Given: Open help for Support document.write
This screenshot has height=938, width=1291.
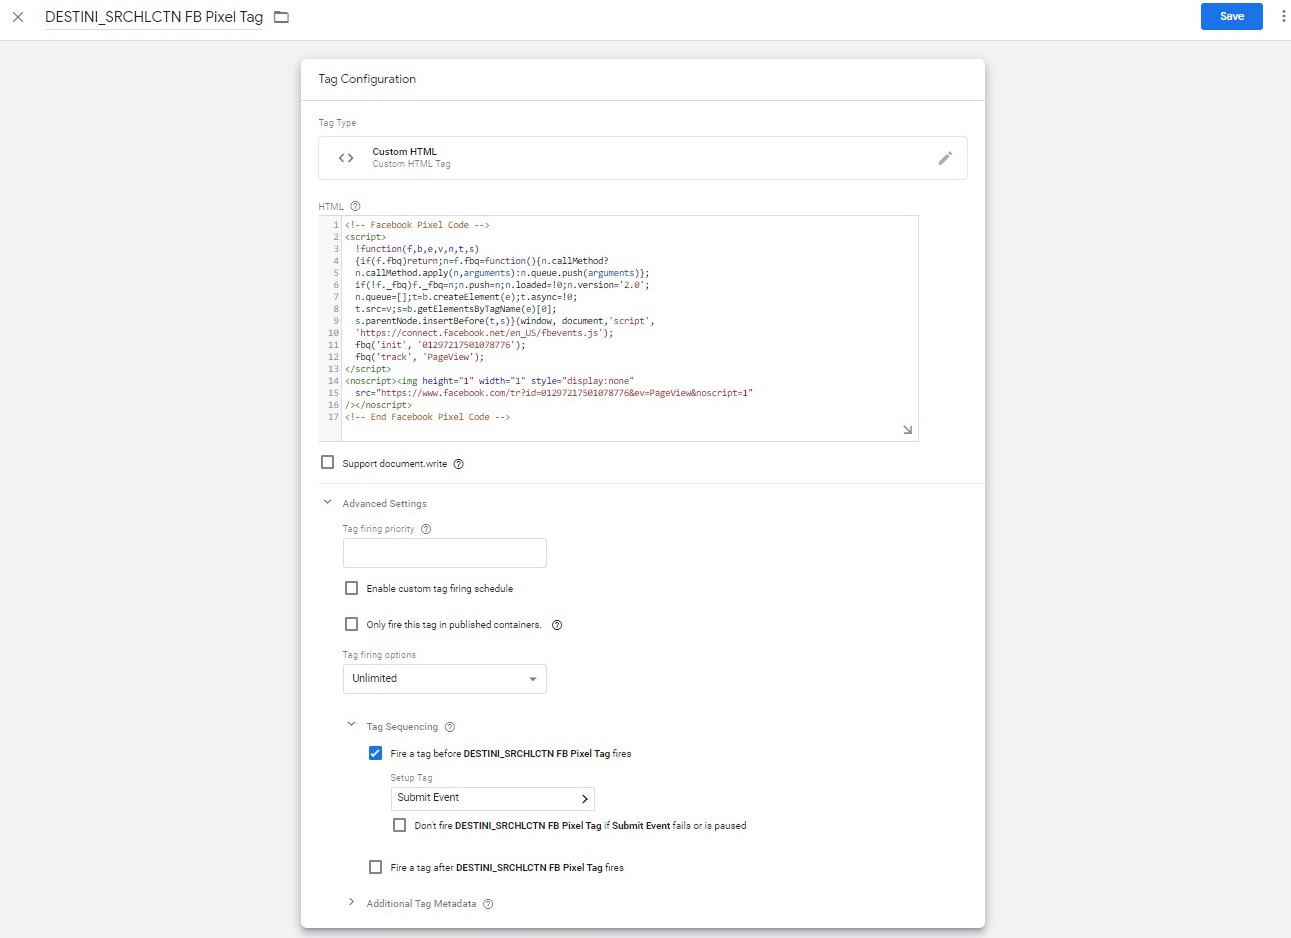Looking at the screenshot, I should (x=459, y=464).
